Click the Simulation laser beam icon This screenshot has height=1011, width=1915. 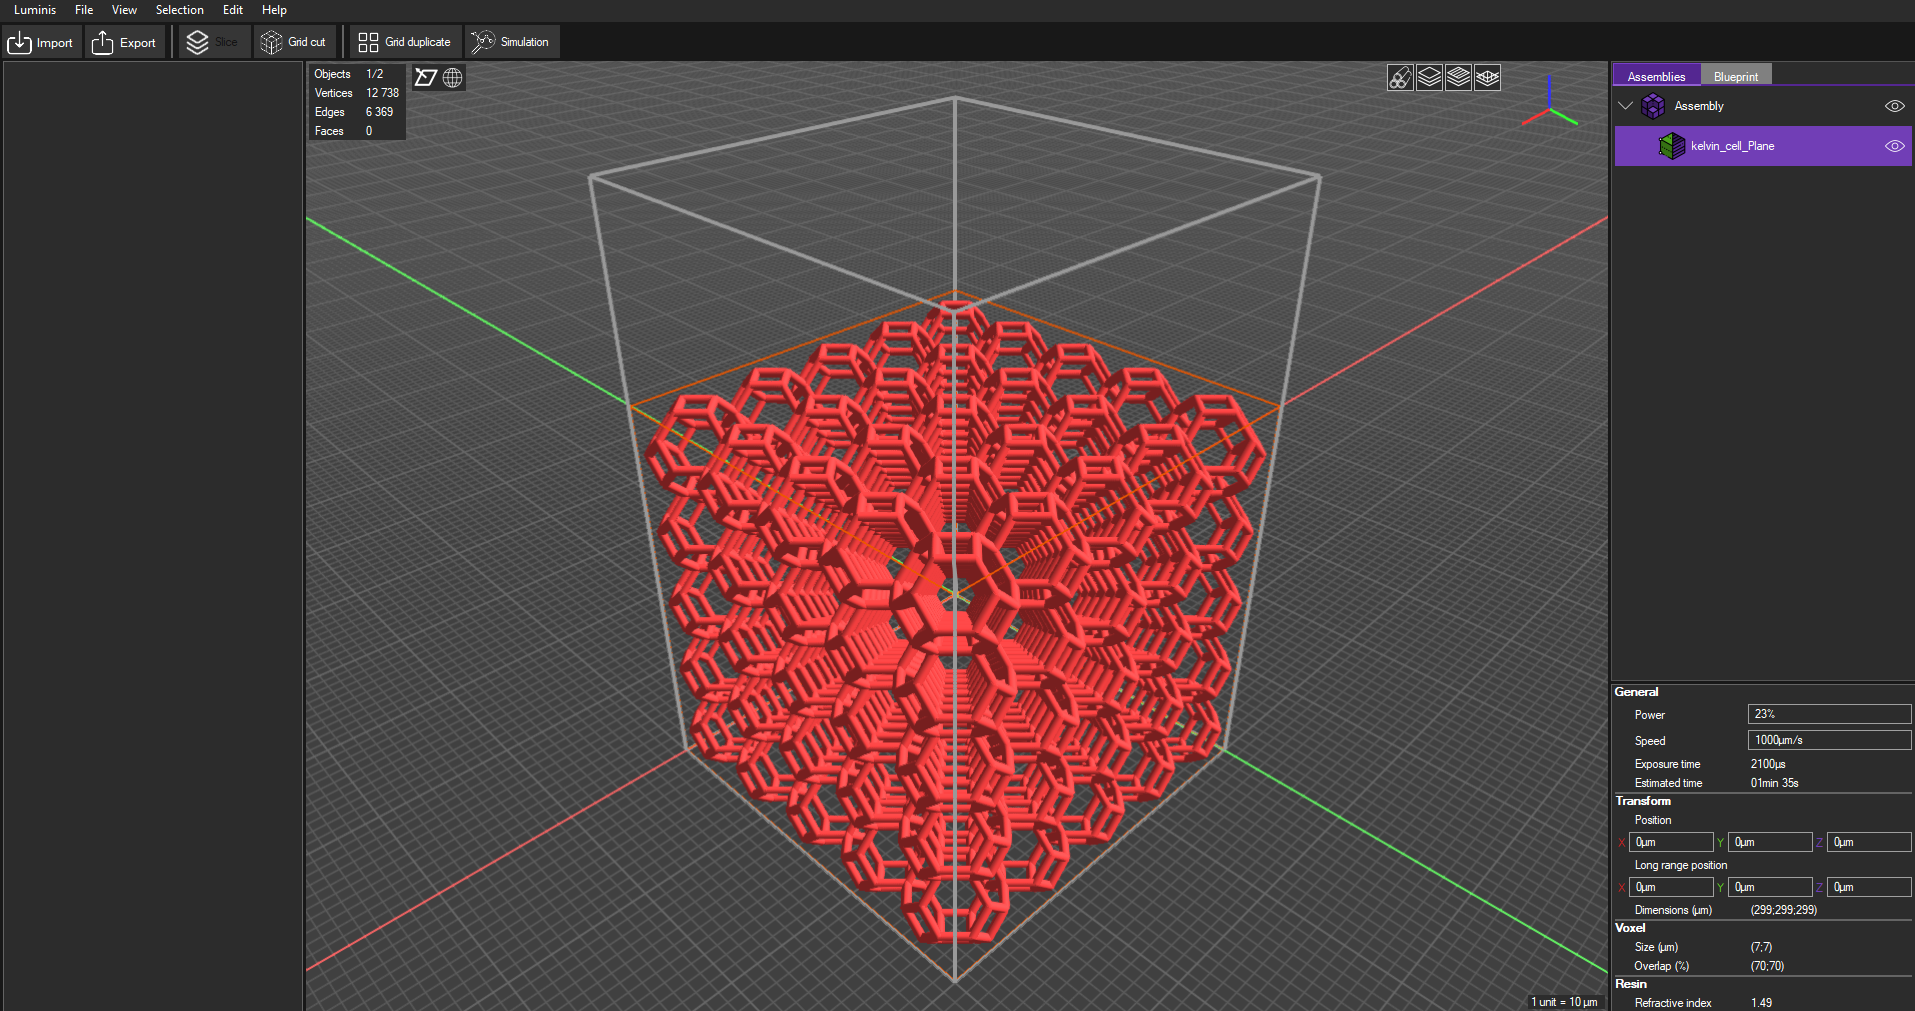coord(483,42)
